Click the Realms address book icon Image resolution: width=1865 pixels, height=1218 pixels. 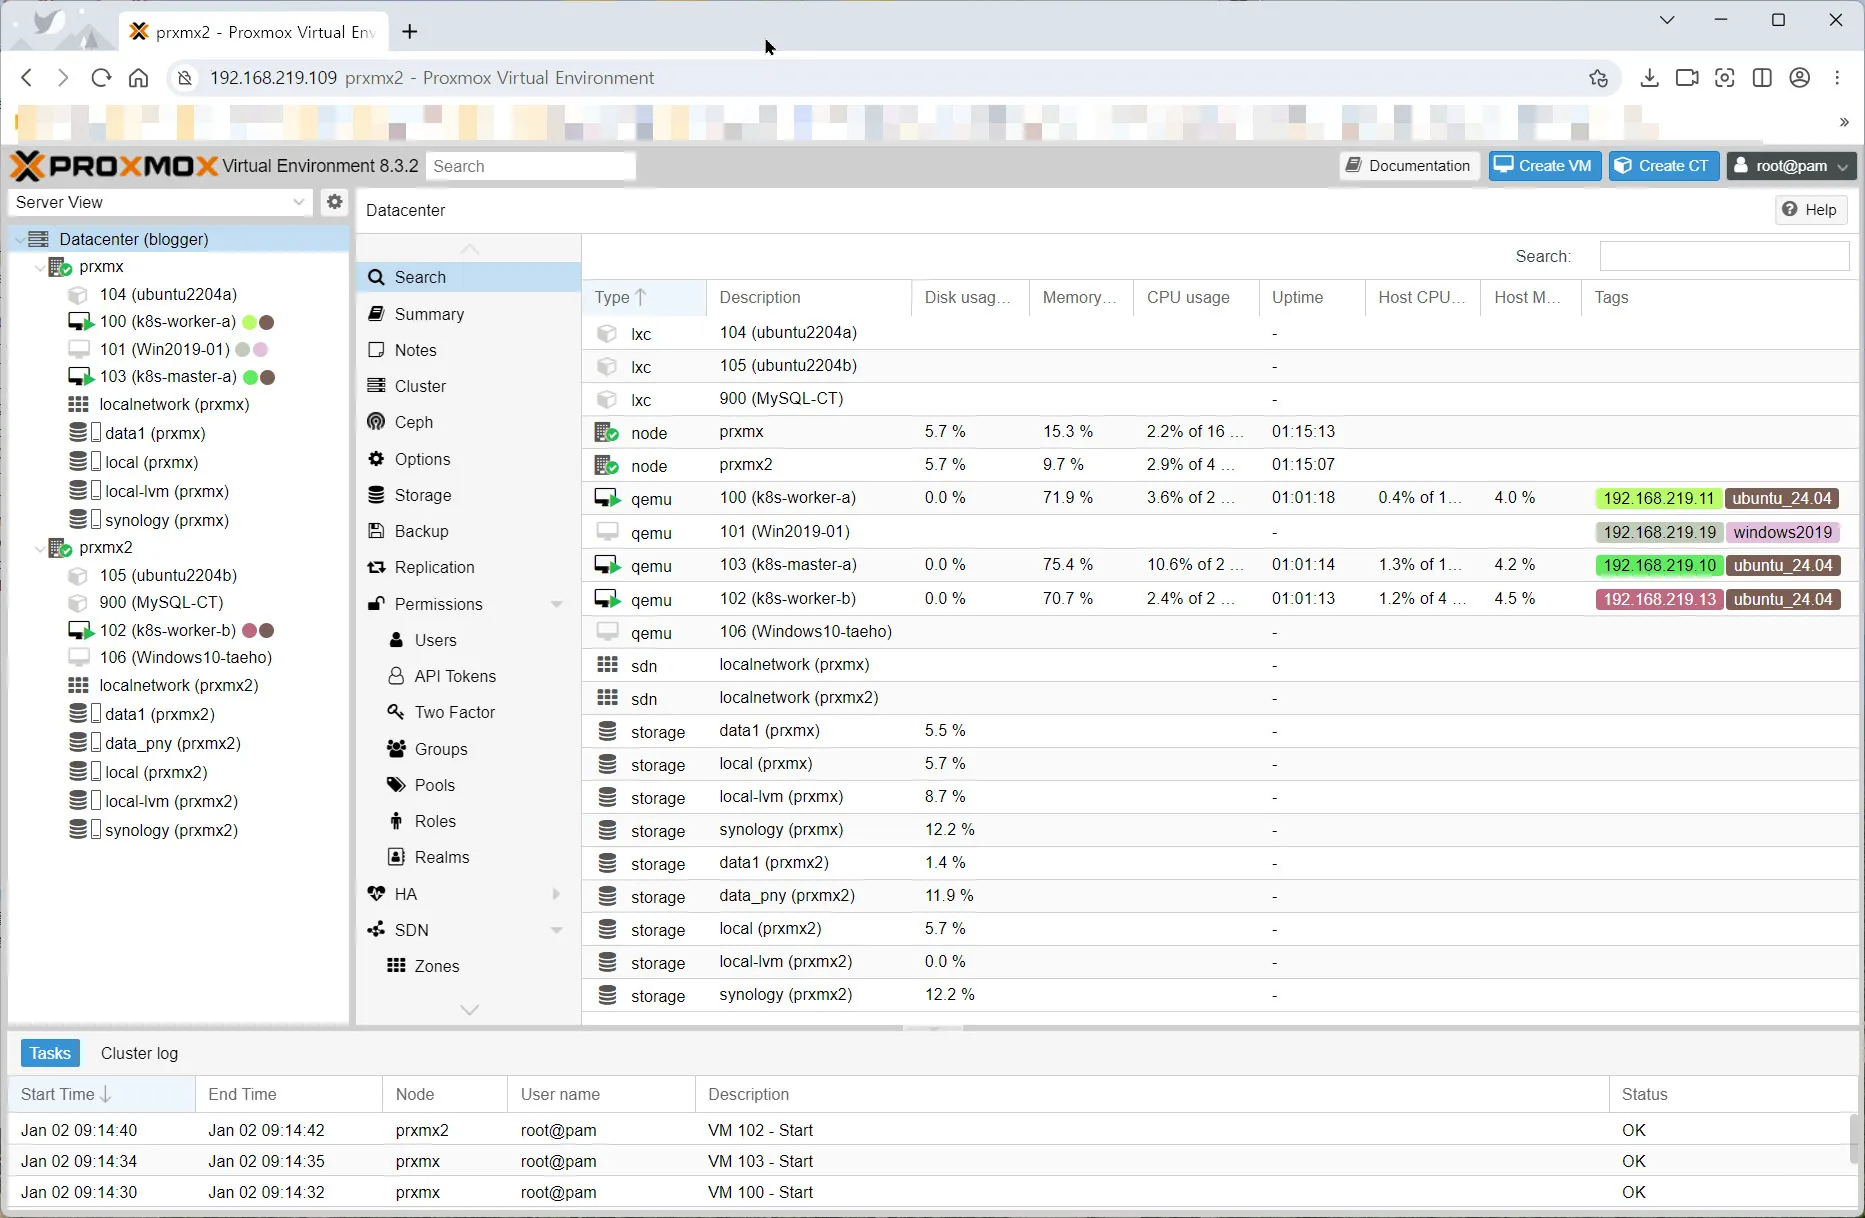(396, 857)
